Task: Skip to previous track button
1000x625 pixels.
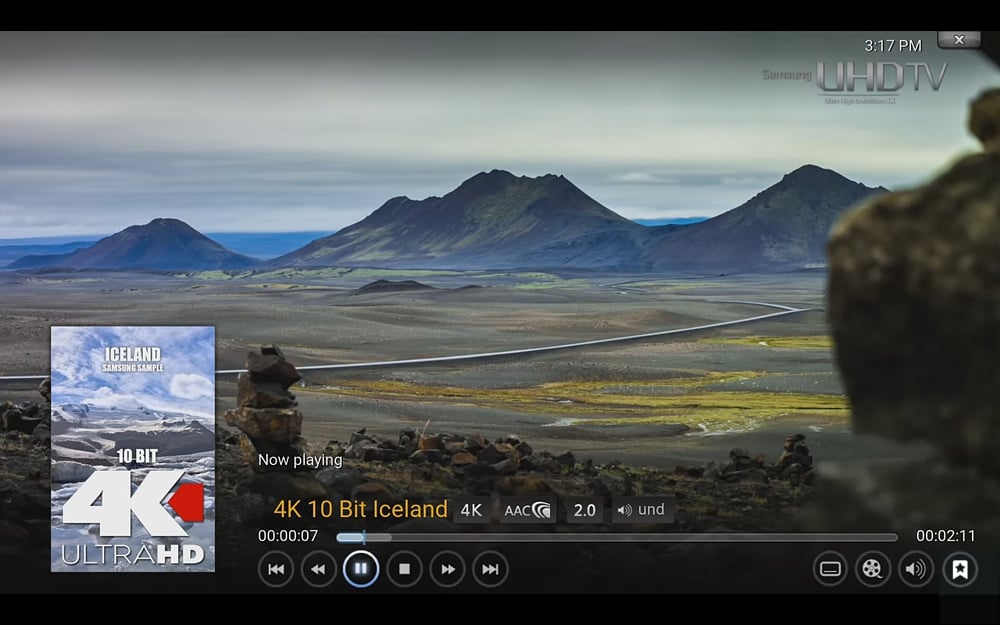Action: pos(276,569)
